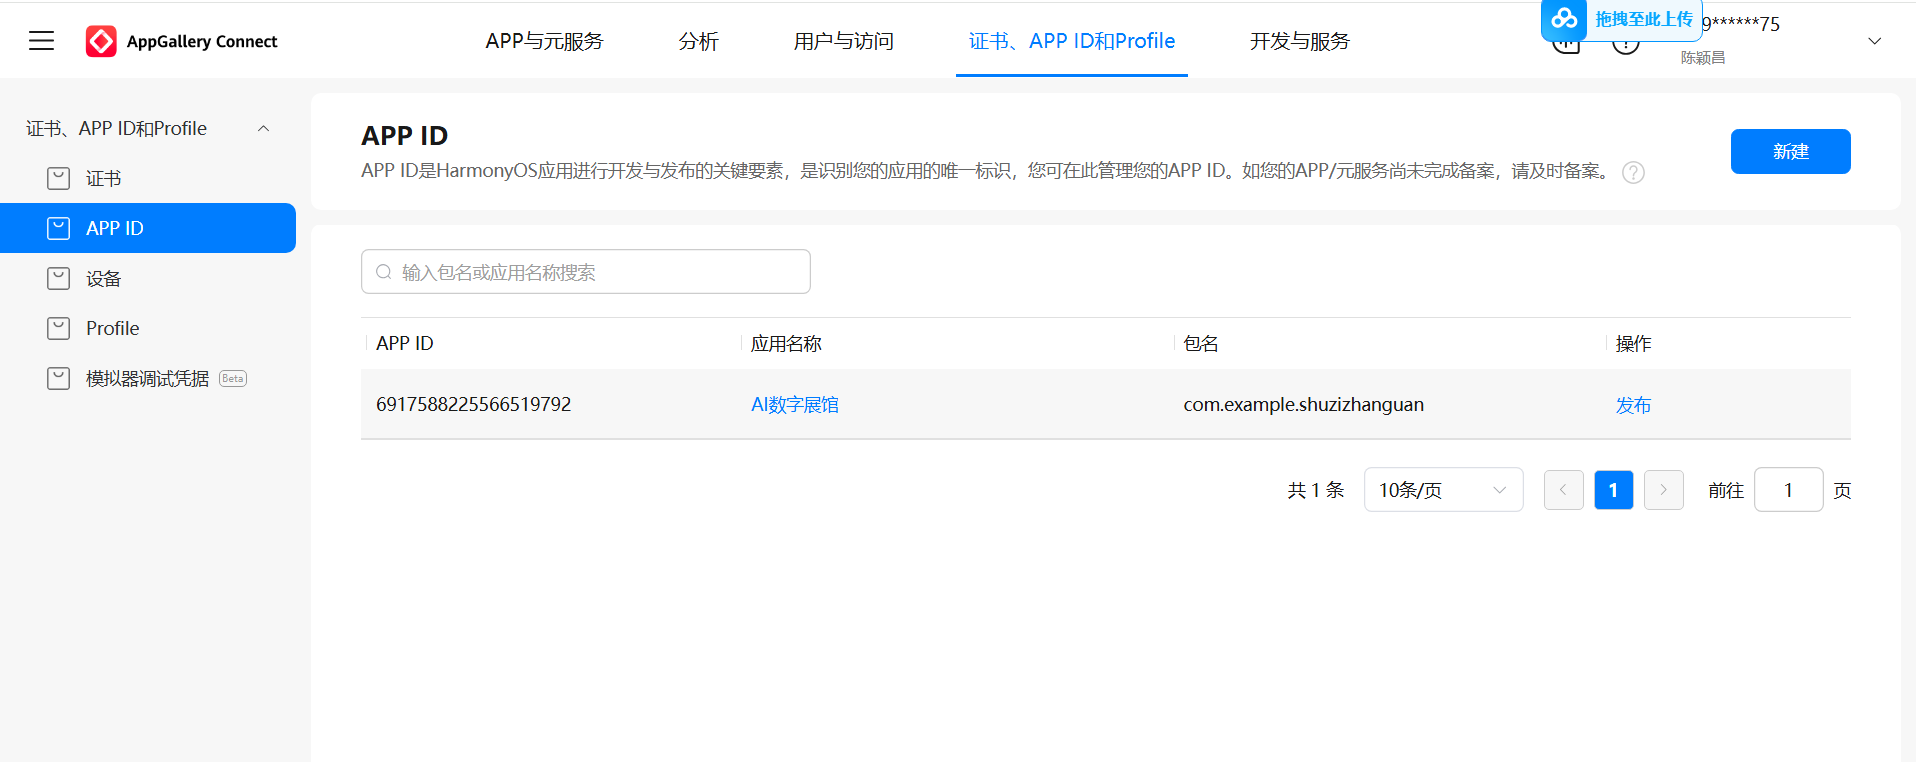Click the next page arrow button
Screen dimensions: 1916x762
click(x=1663, y=490)
